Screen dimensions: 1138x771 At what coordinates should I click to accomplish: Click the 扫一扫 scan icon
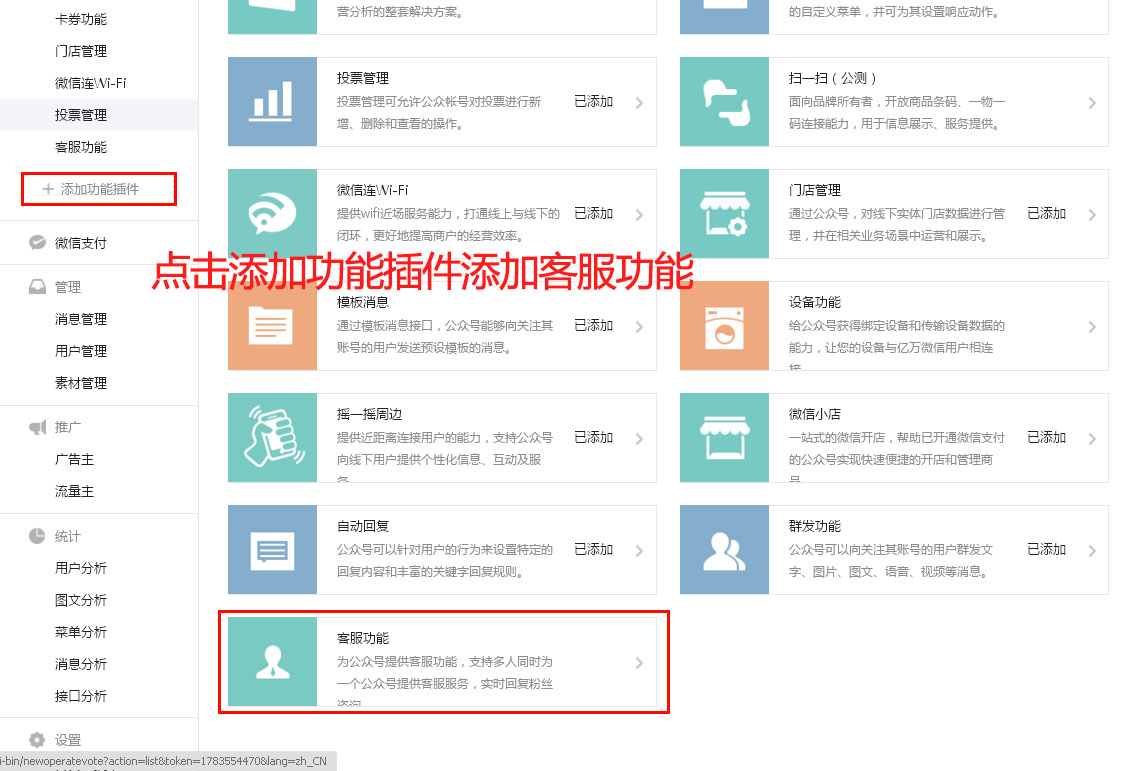724,102
